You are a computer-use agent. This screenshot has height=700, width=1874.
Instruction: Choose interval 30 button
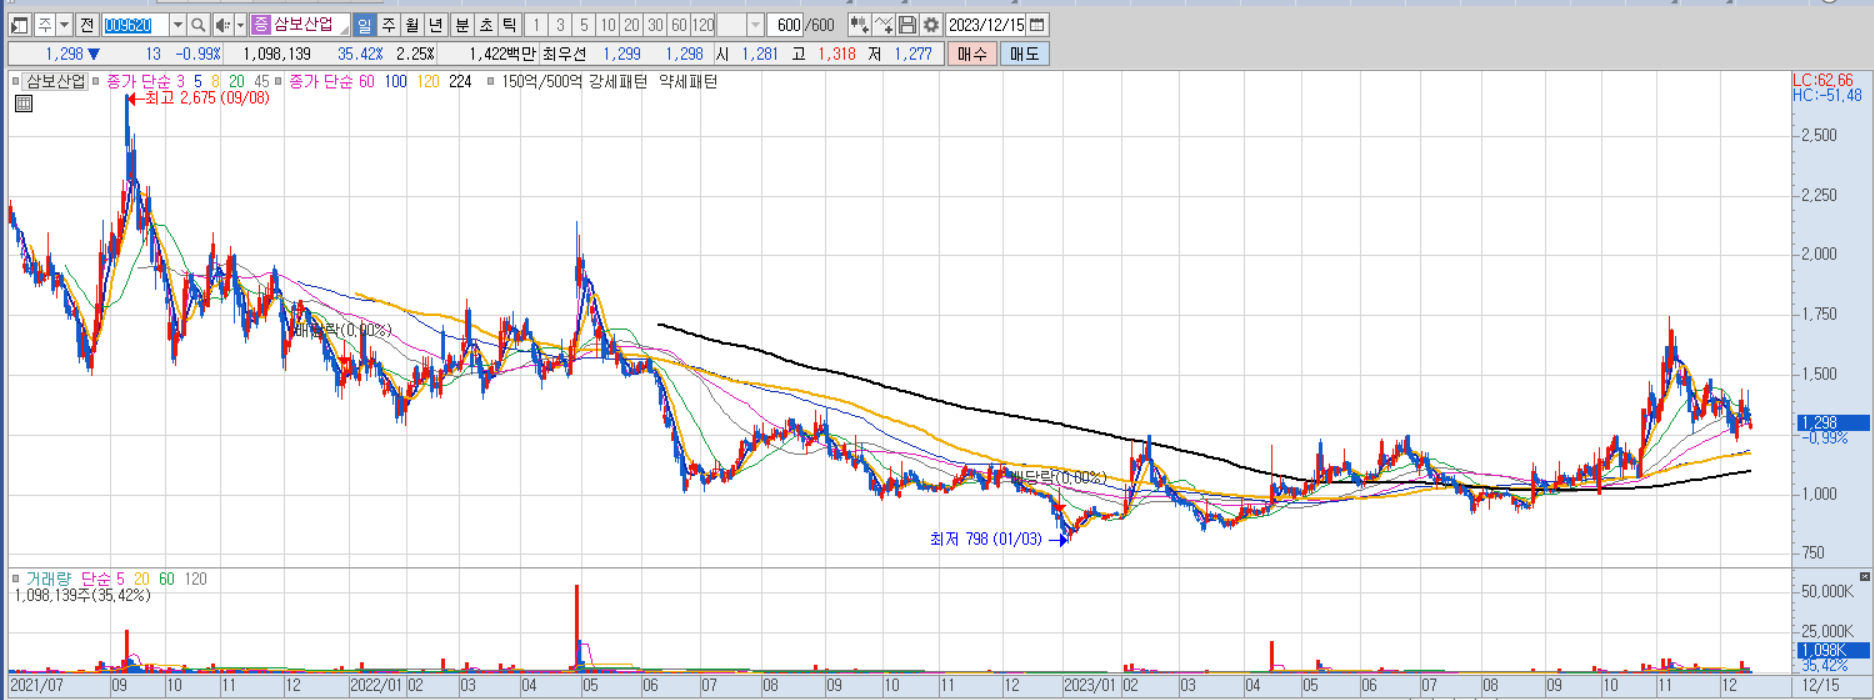pos(655,25)
